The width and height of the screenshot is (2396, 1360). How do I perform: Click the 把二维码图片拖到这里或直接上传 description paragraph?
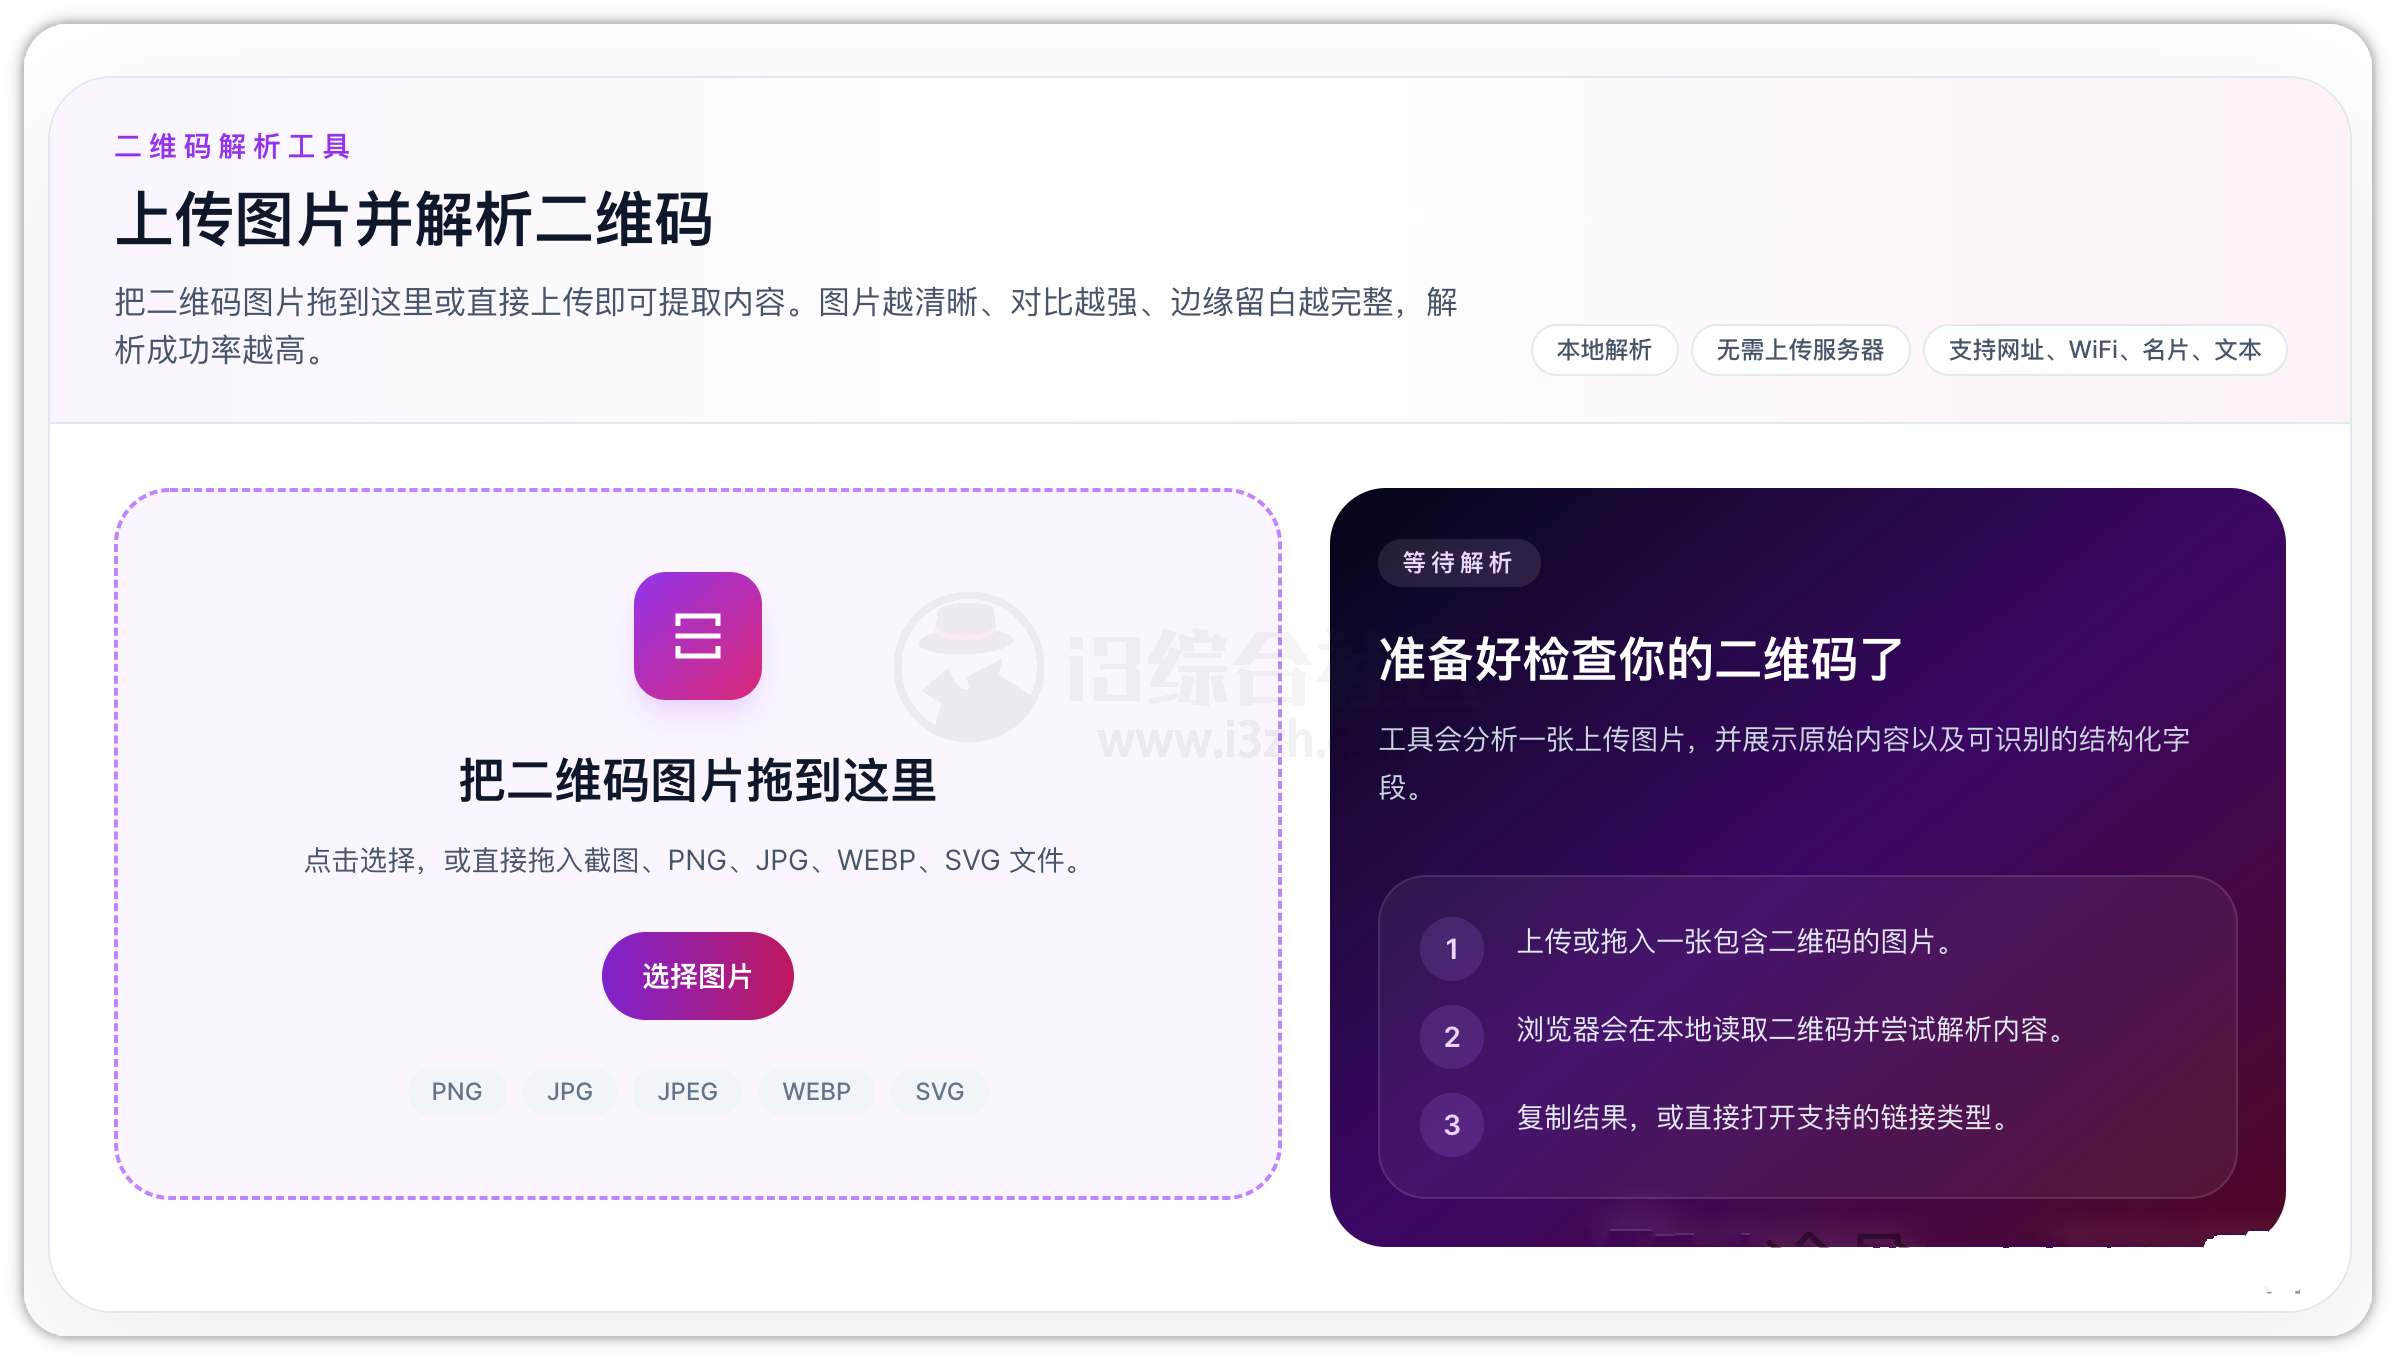[786, 326]
